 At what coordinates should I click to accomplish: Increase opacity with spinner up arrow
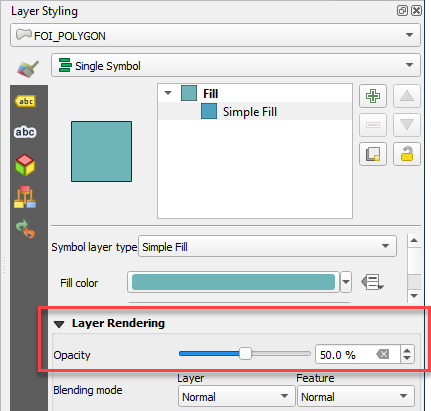tap(407, 350)
